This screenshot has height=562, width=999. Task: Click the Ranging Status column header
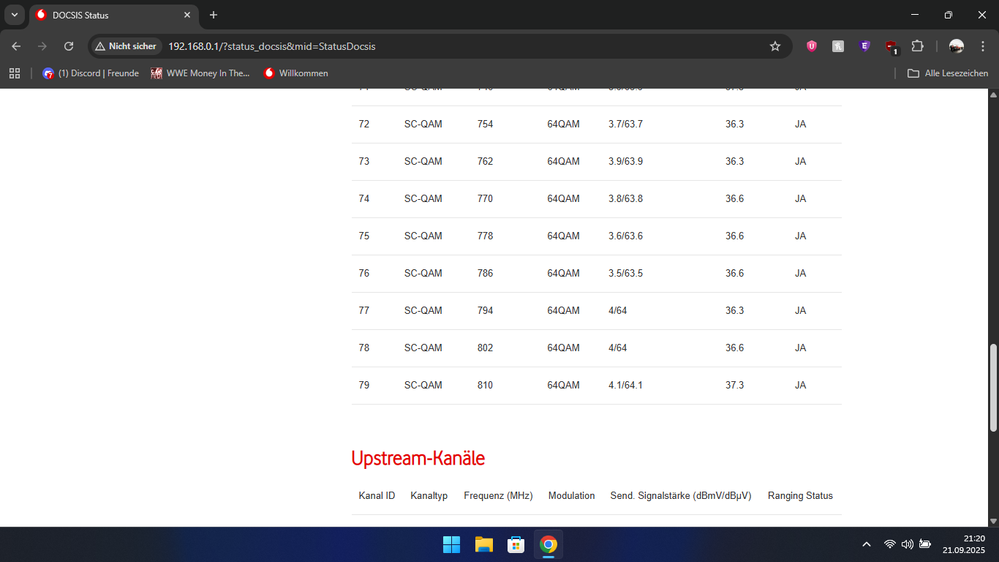[x=800, y=496]
